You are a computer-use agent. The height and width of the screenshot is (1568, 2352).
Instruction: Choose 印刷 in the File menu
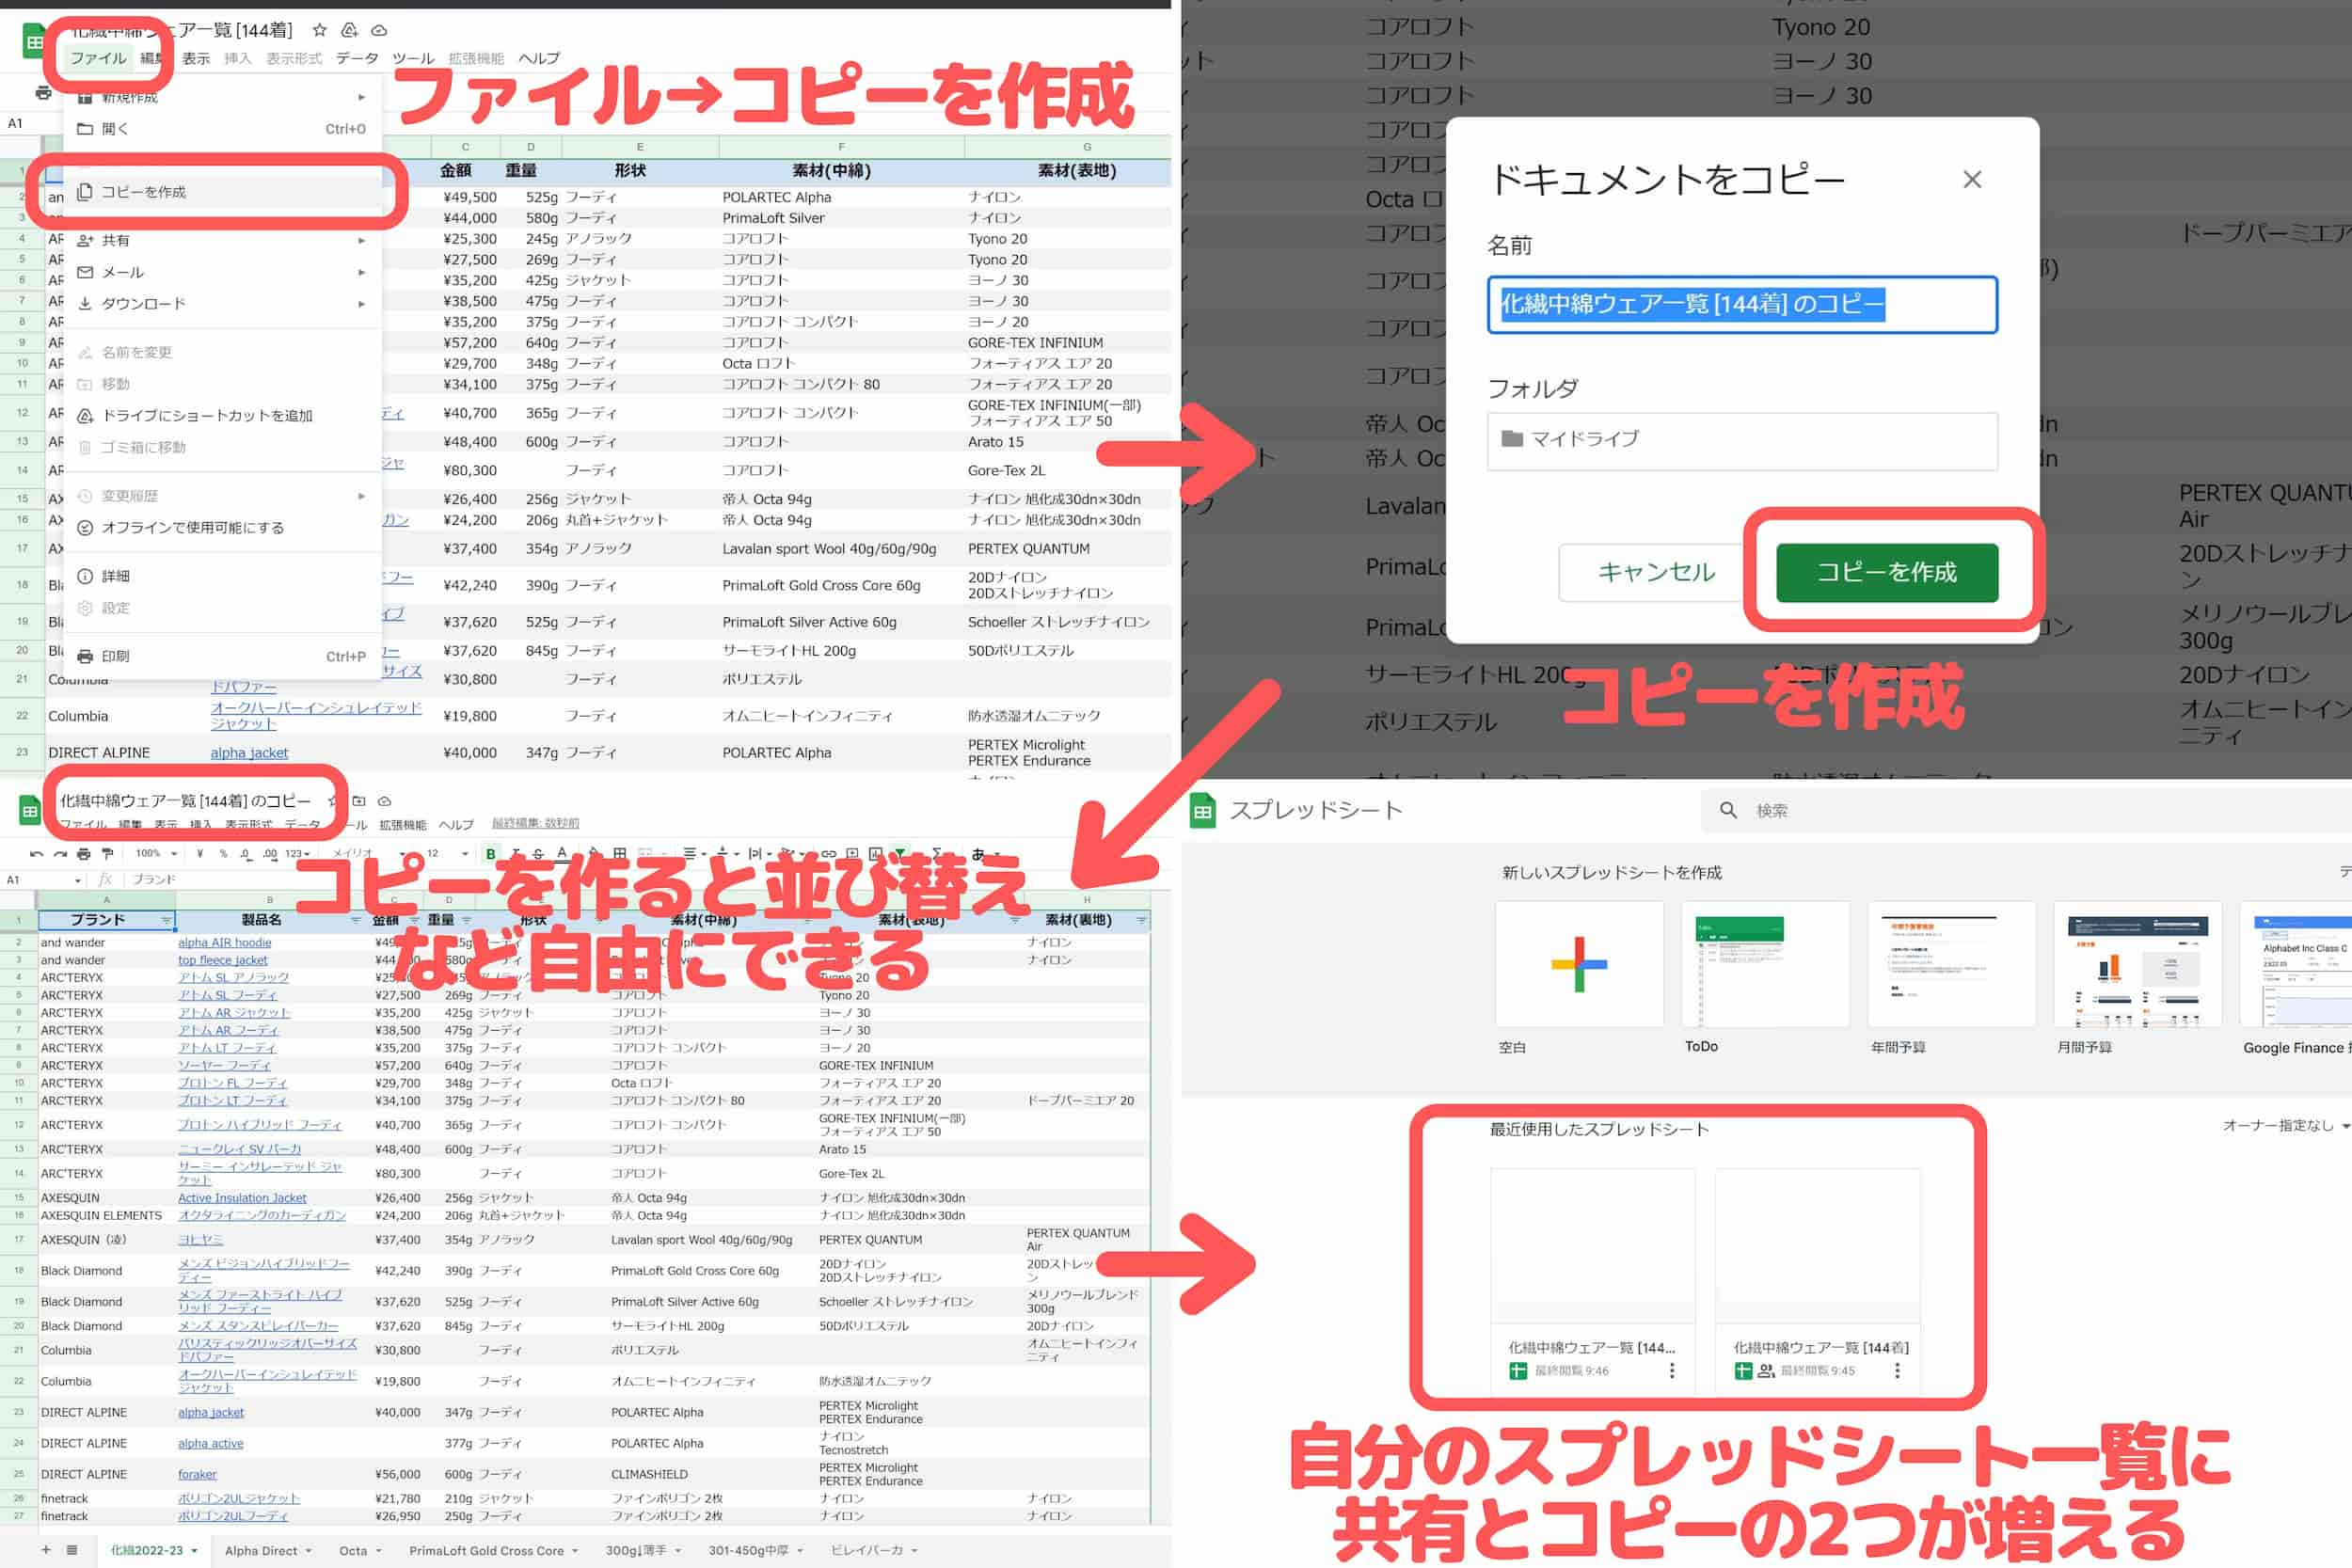coord(222,656)
